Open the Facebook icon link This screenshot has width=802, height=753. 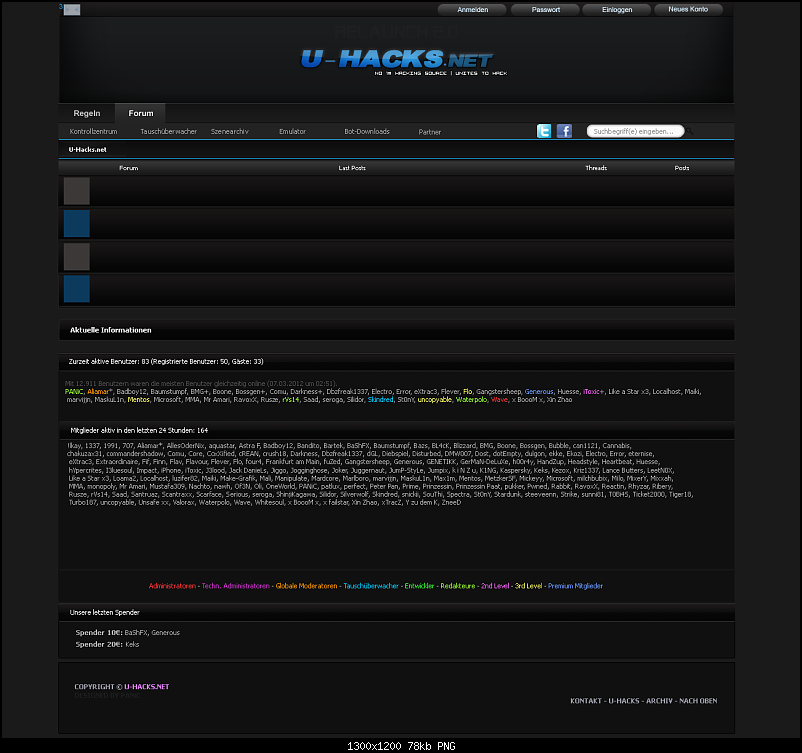(564, 131)
